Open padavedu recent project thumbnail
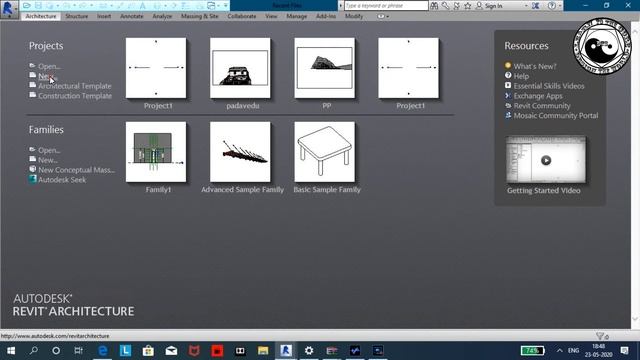Viewport: 640px width, 360px height. [240, 68]
